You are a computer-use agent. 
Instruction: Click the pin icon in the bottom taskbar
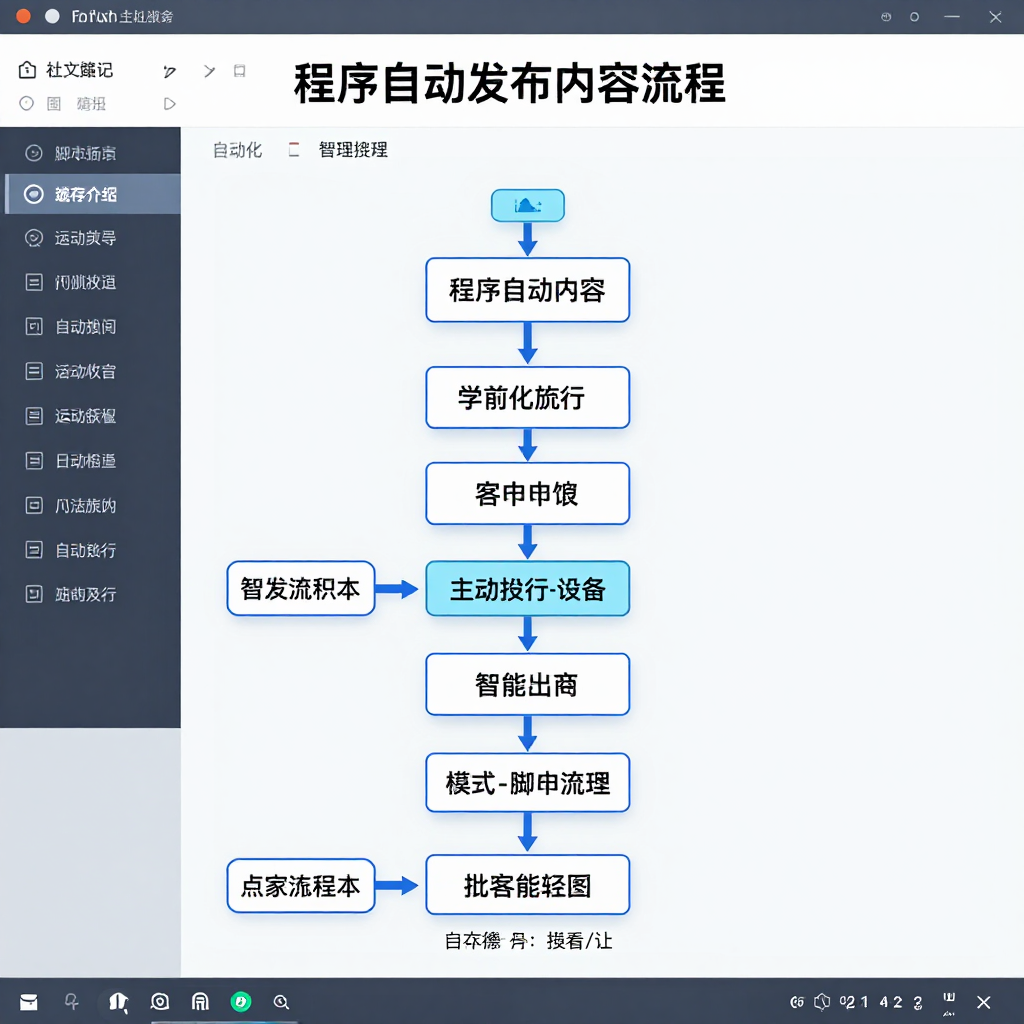point(72,1001)
